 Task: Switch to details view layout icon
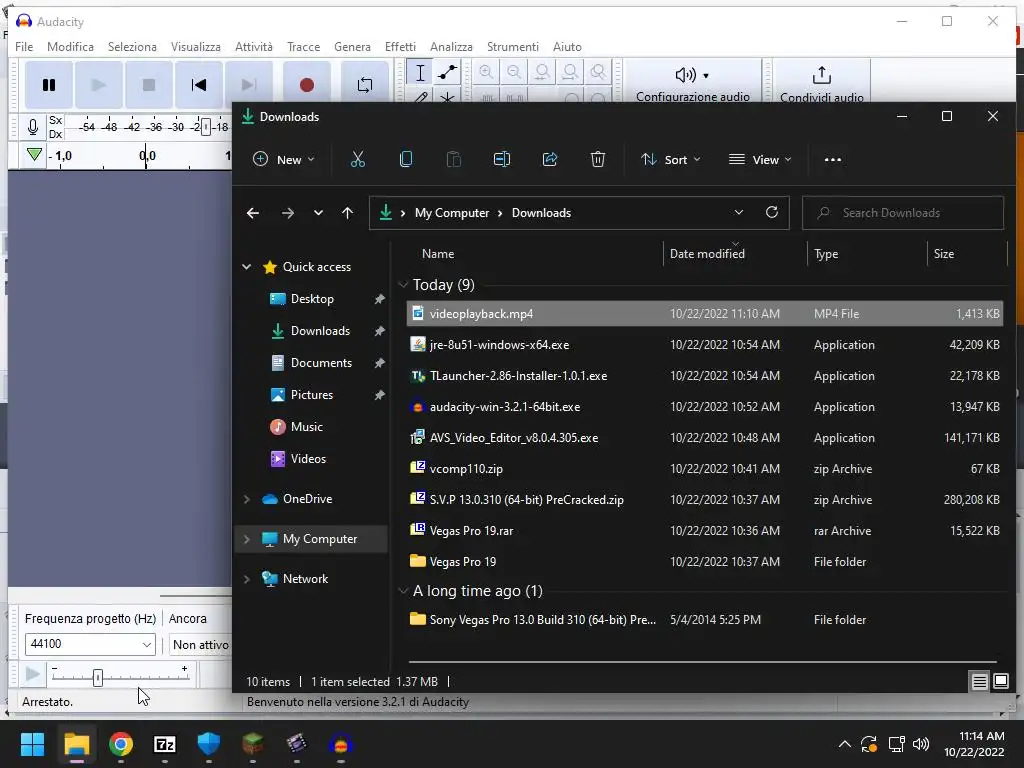click(x=979, y=682)
